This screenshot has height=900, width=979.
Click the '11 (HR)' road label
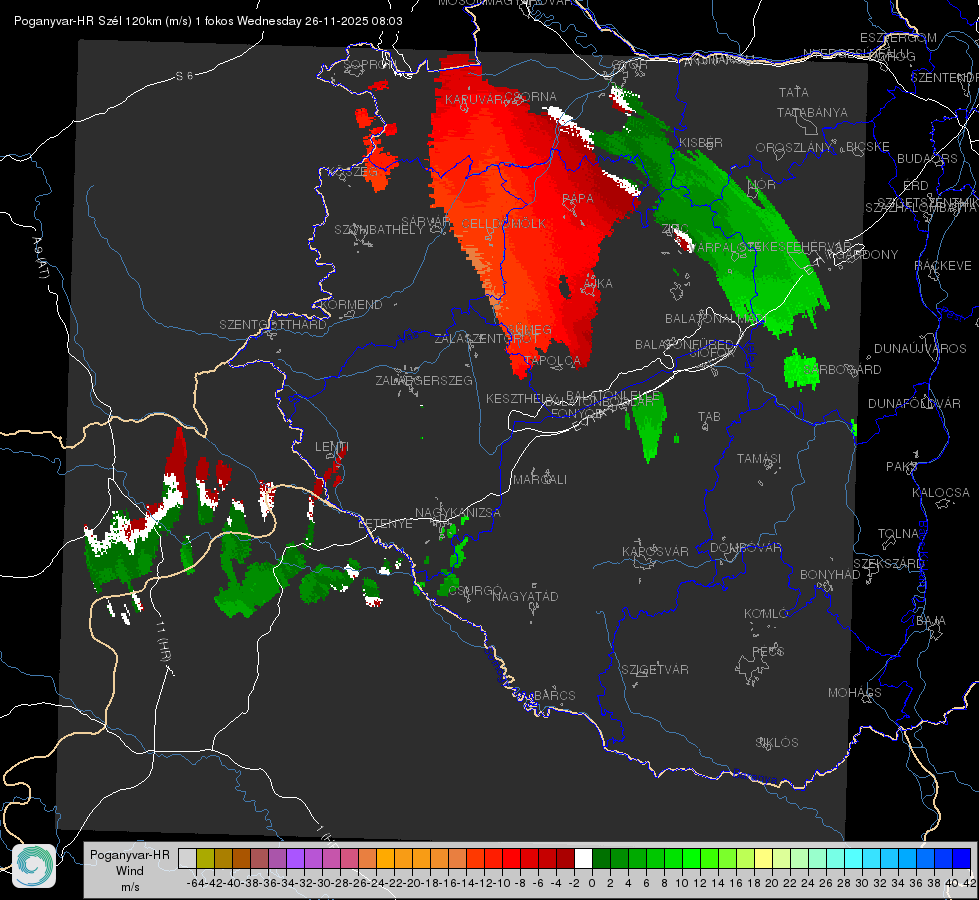click(162, 643)
